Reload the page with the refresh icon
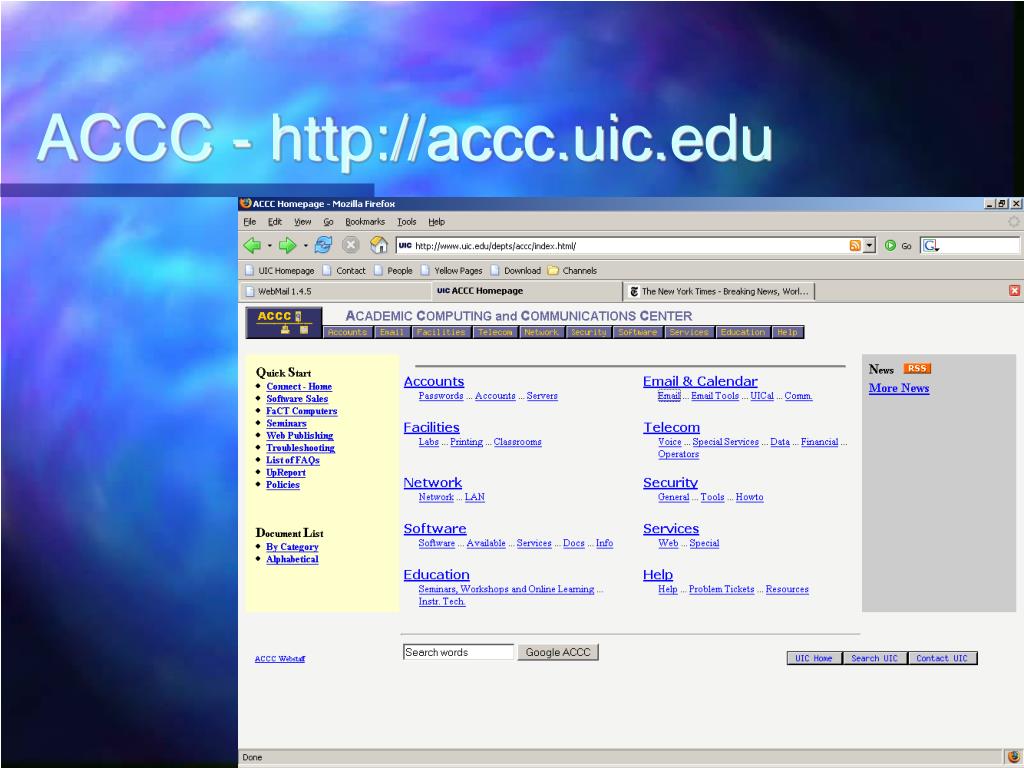Viewport: 1024px width, 768px height. tap(323, 245)
